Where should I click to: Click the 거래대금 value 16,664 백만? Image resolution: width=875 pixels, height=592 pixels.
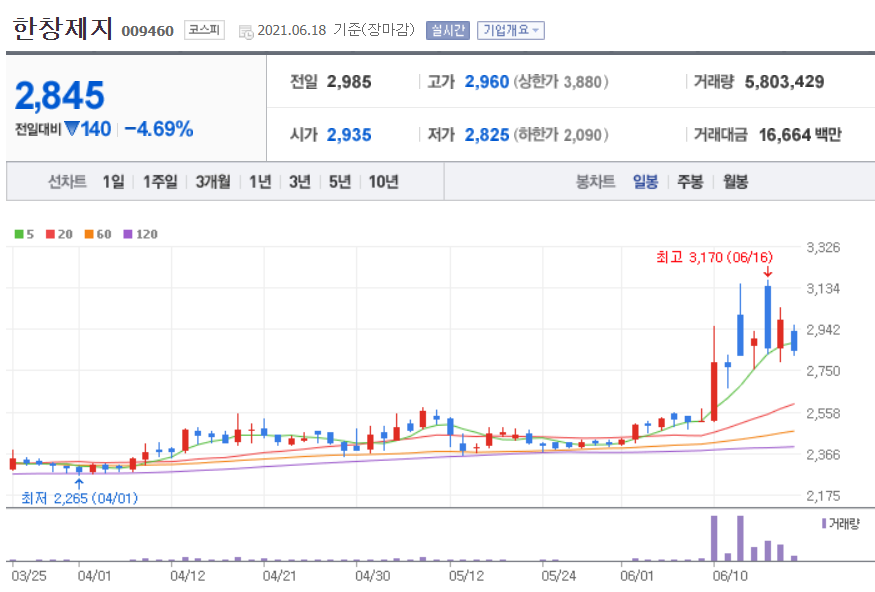coord(800,135)
